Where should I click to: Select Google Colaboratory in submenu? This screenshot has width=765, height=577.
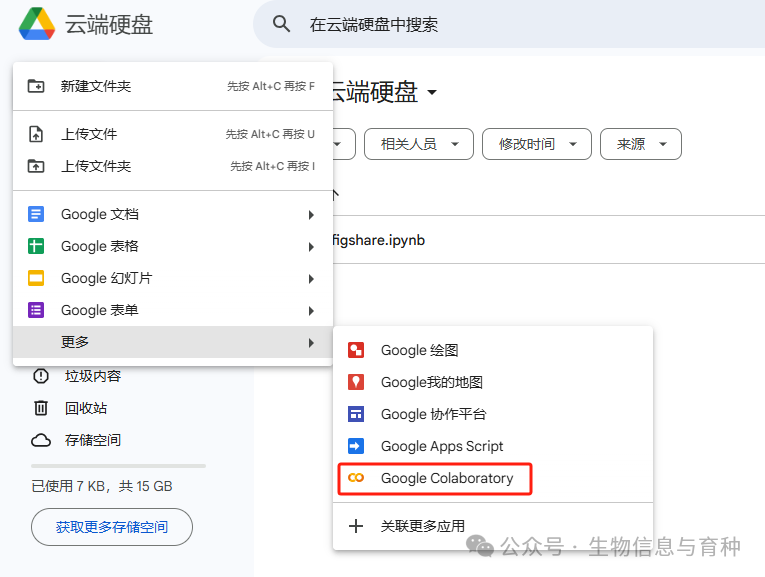point(493,478)
